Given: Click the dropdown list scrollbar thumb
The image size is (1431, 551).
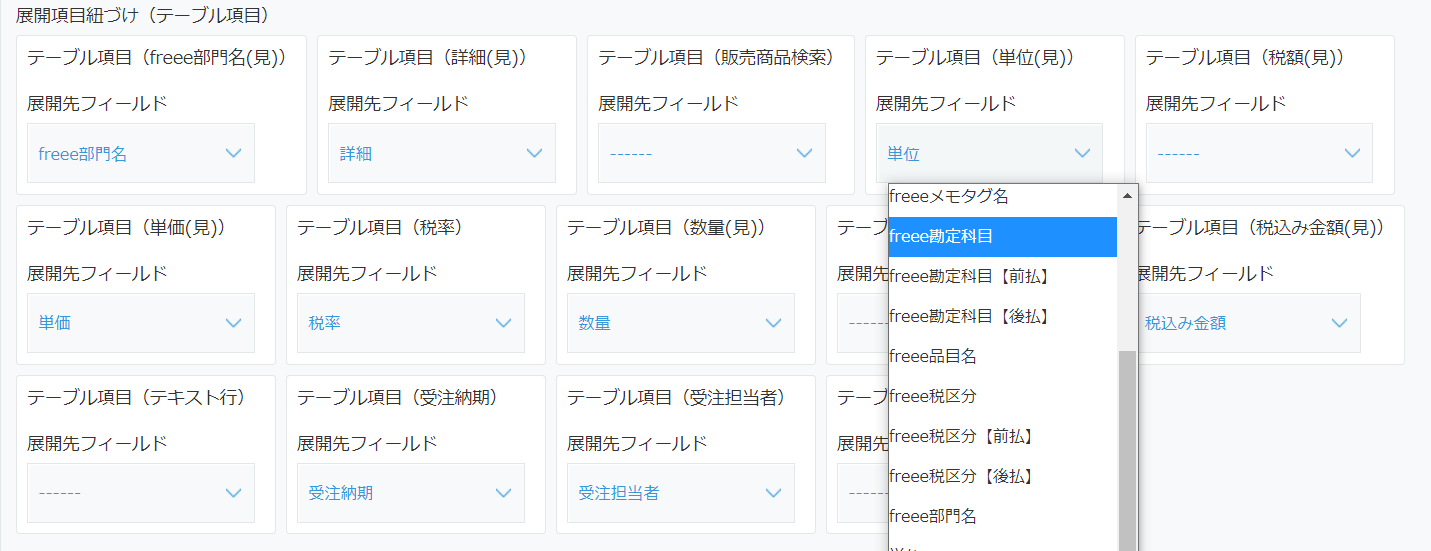Looking at the screenshot, I should tap(1127, 450).
